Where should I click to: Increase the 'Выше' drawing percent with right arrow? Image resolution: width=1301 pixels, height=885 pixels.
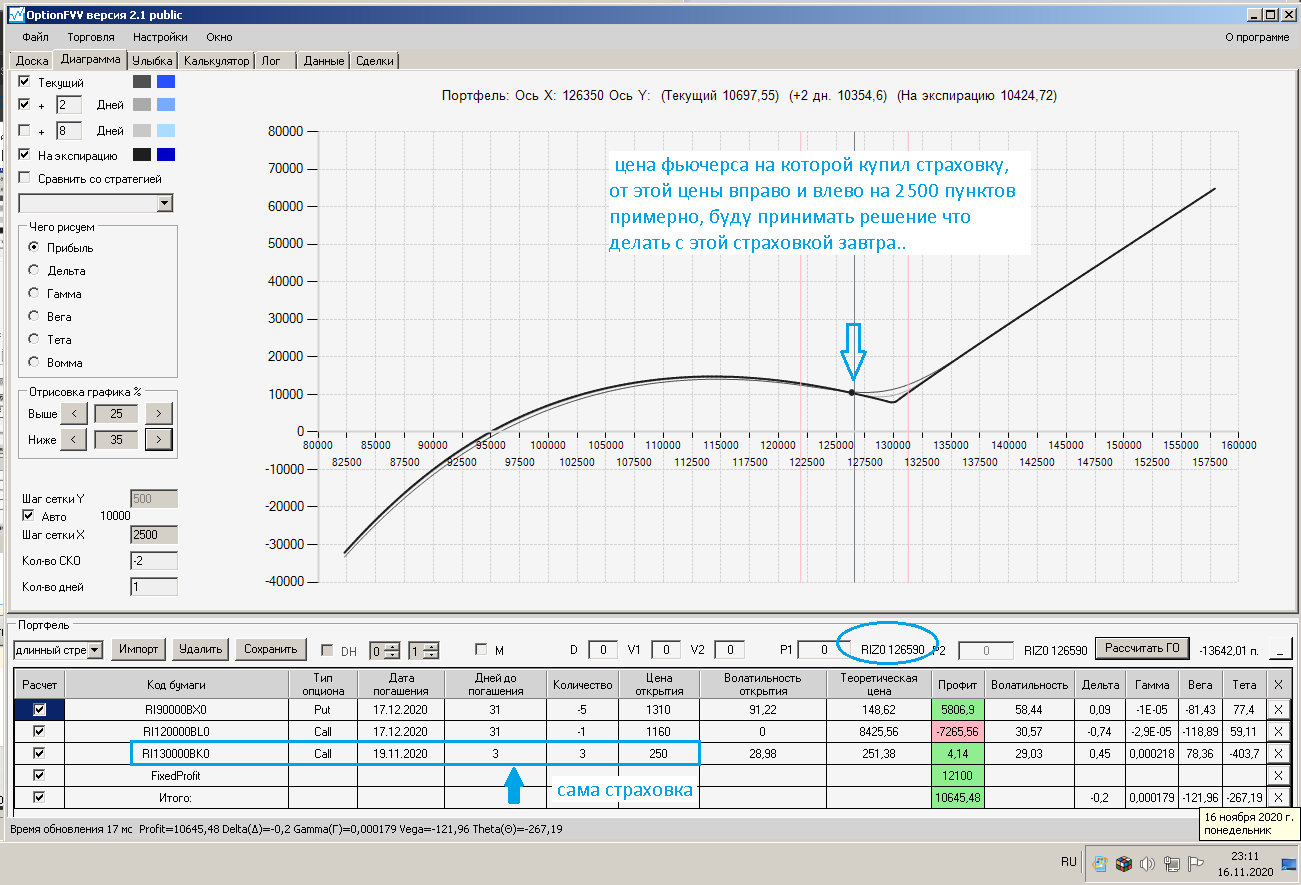(158, 413)
